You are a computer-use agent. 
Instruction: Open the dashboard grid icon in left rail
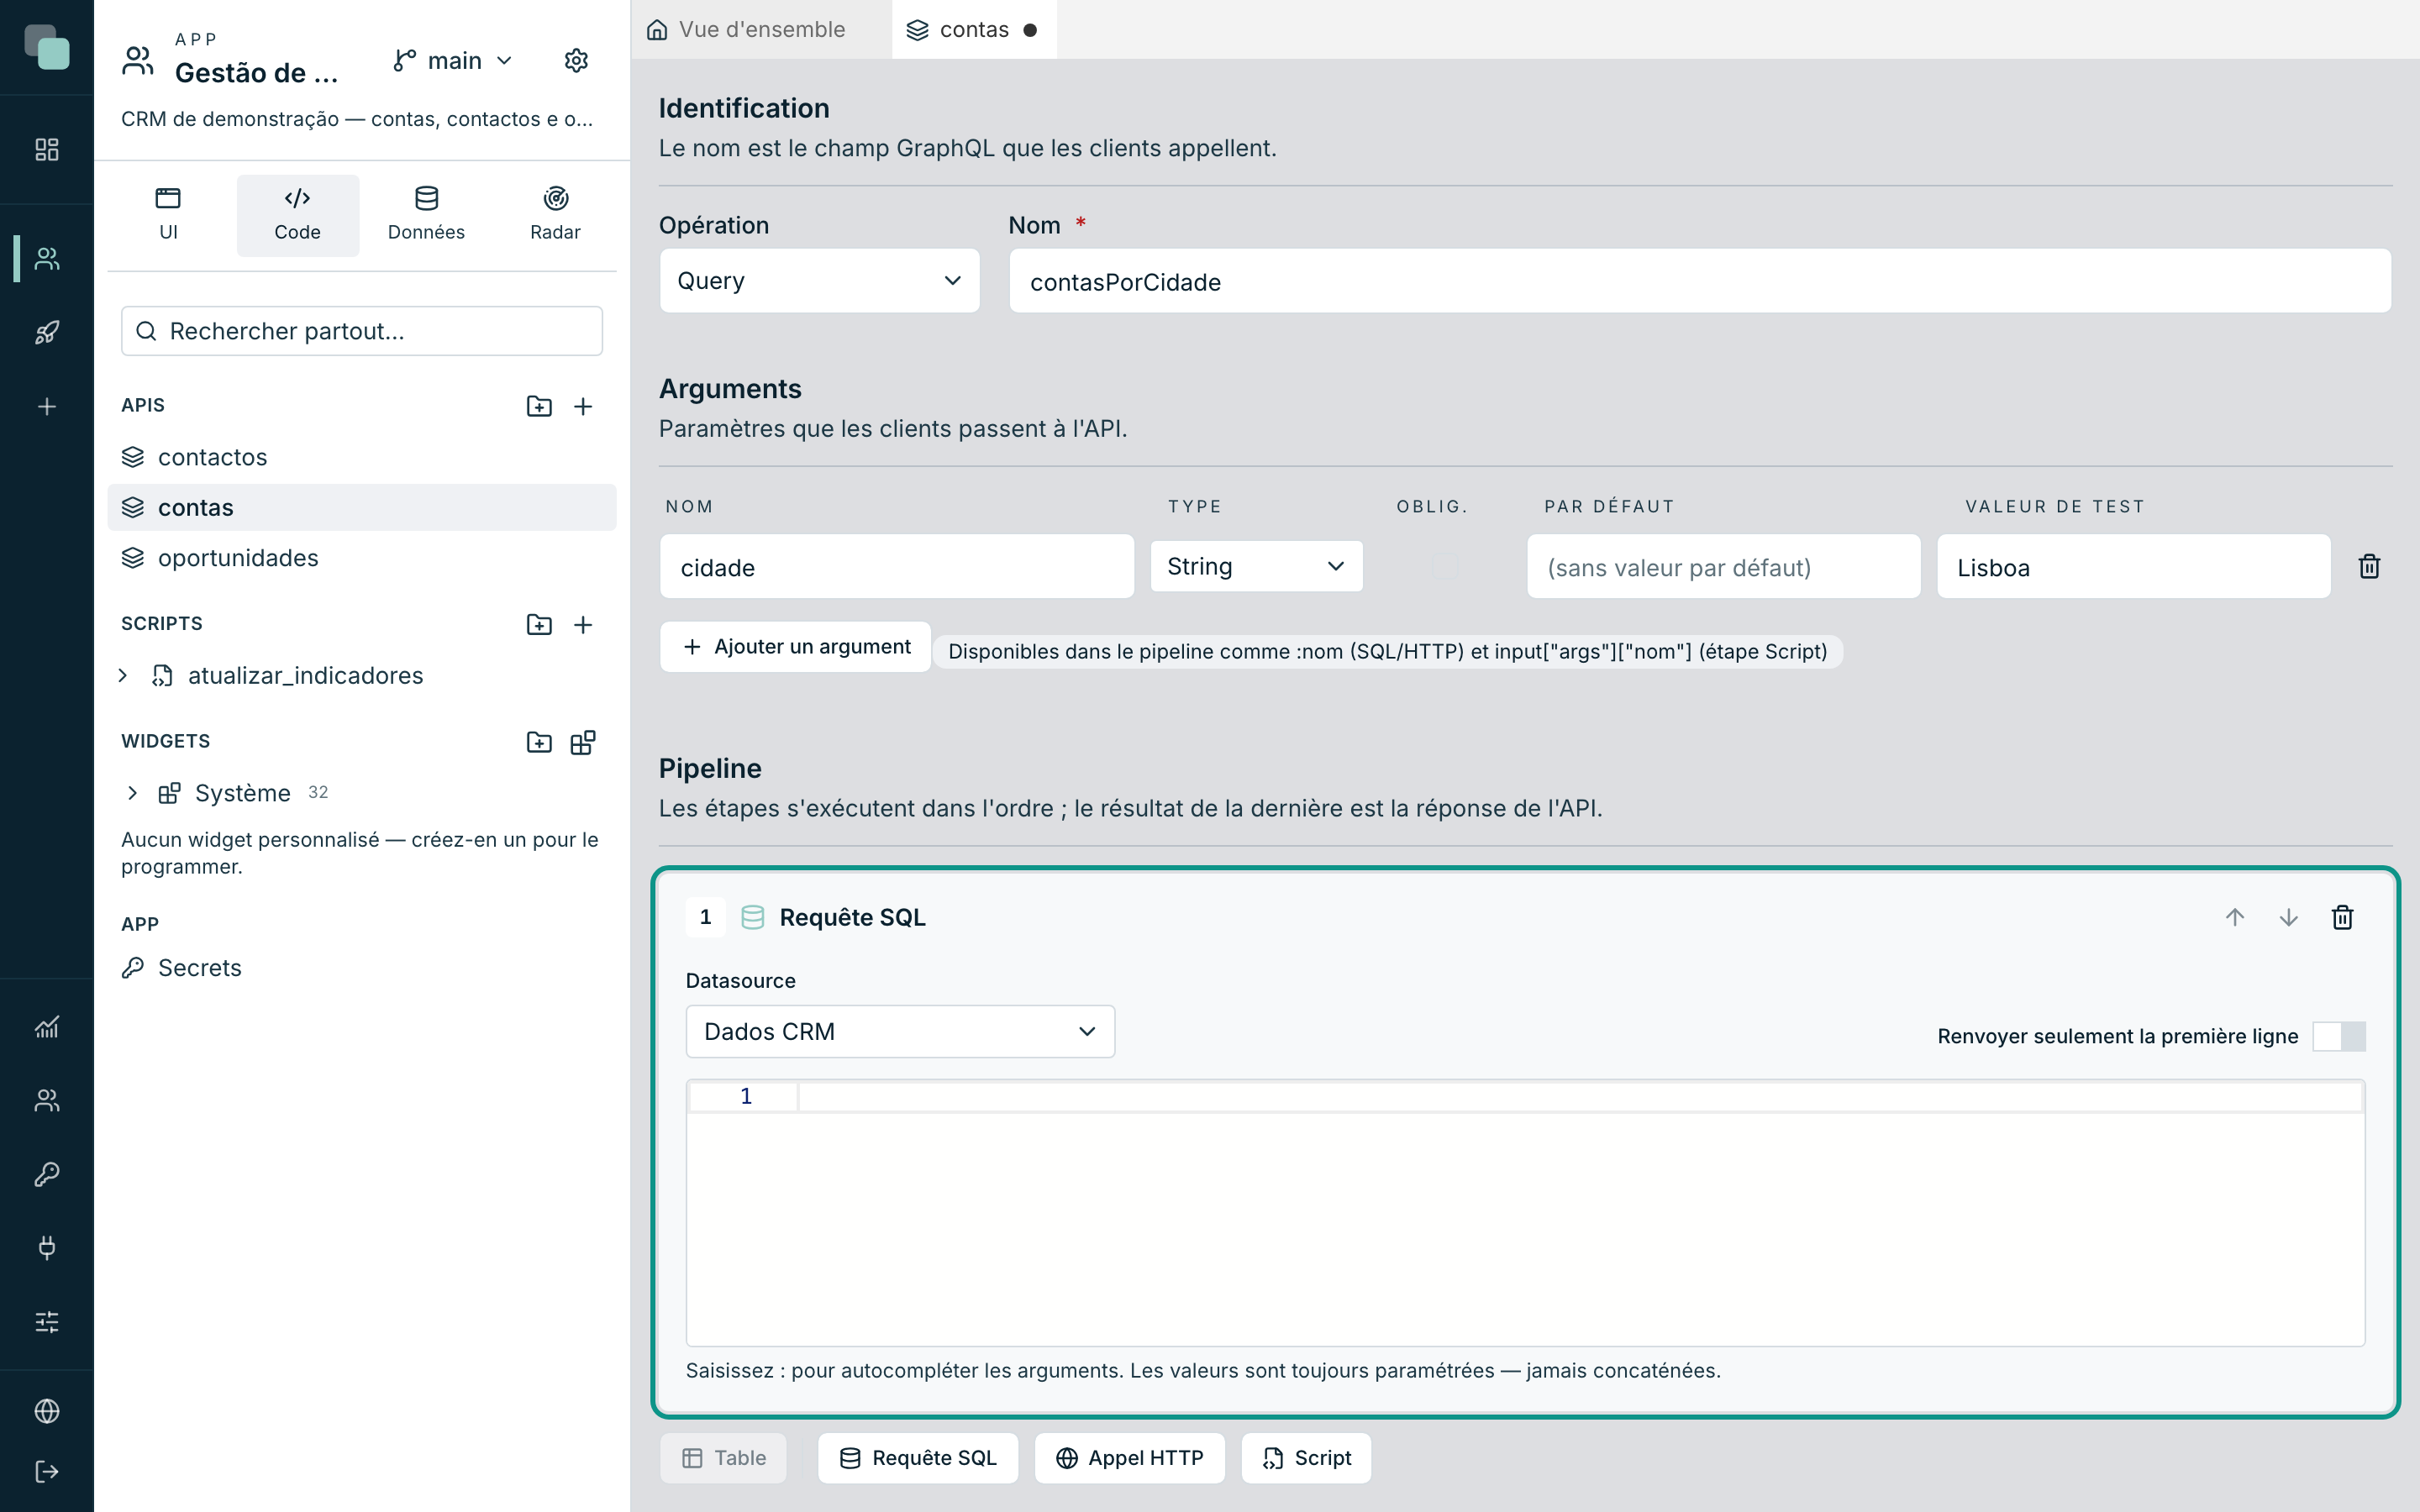click(x=47, y=150)
